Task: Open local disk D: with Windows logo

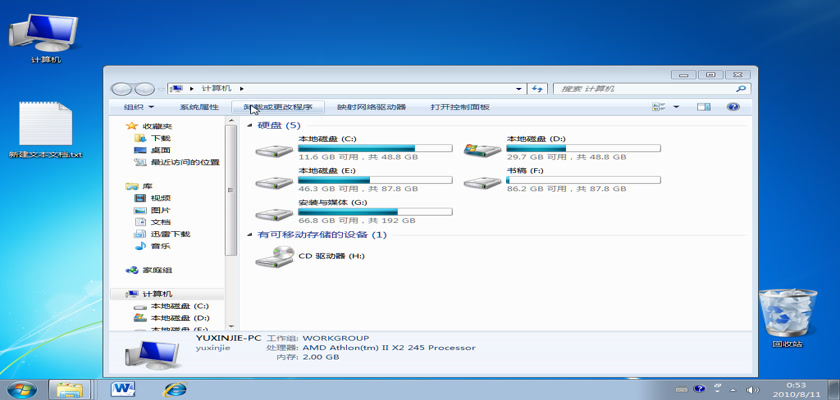Action: [482, 151]
